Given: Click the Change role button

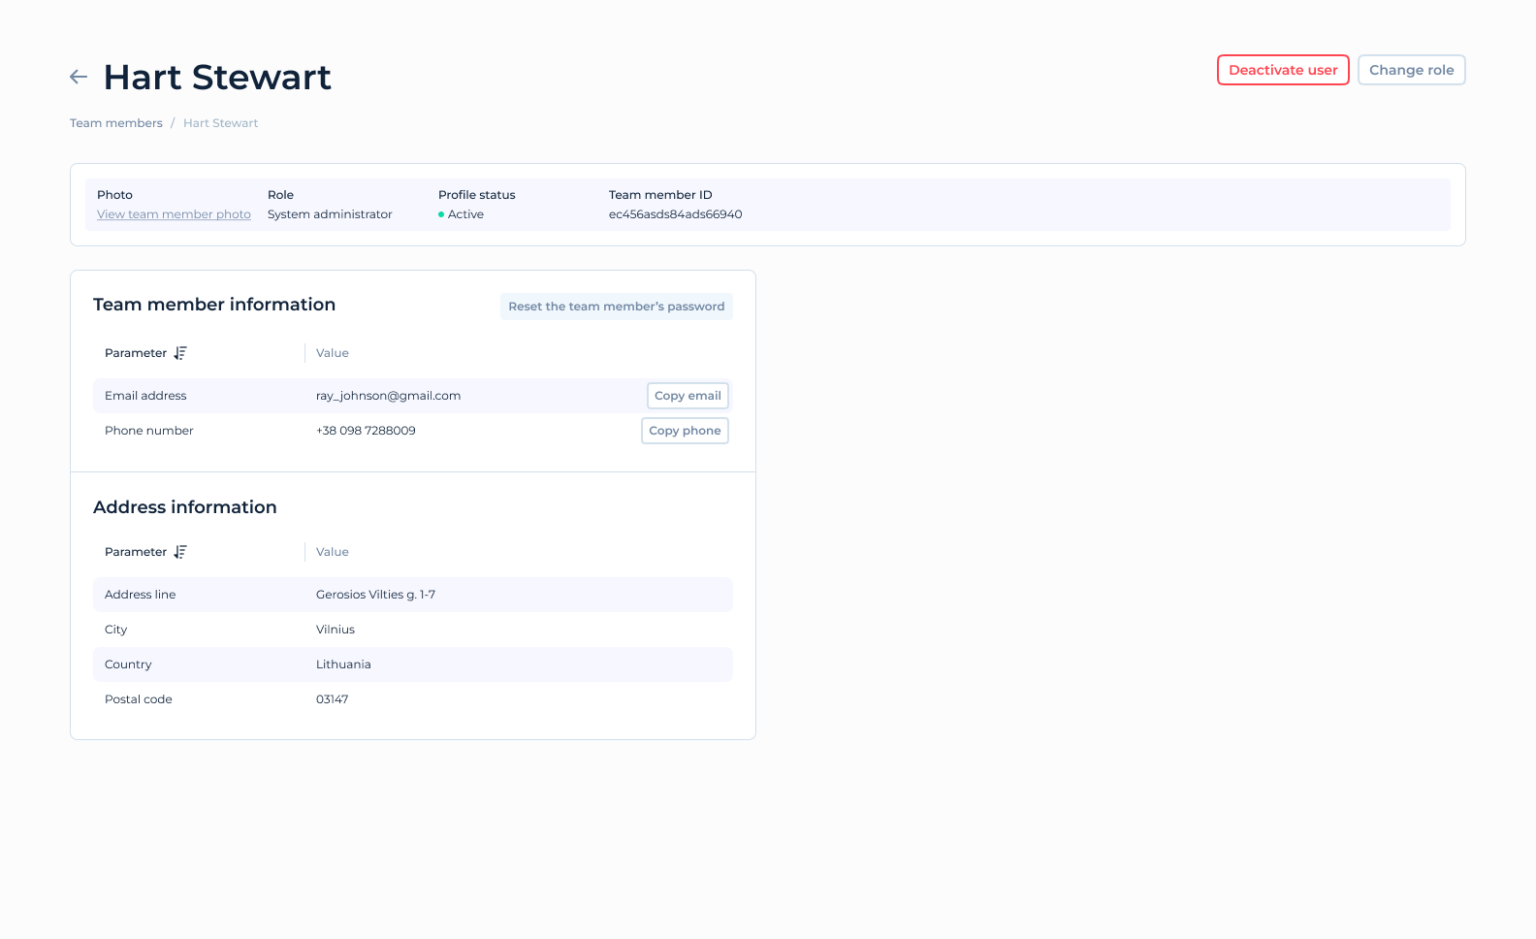Looking at the screenshot, I should (x=1411, y=69).
